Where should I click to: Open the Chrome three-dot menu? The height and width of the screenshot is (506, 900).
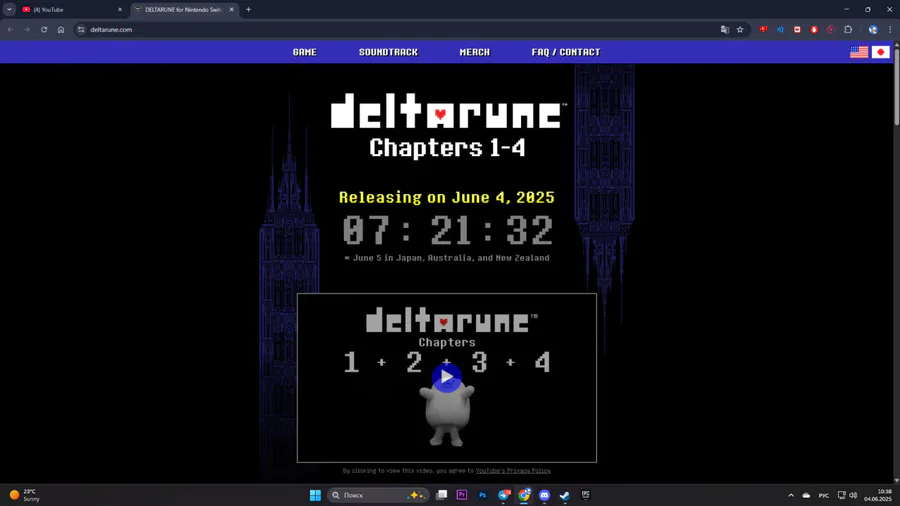point(890,29)
